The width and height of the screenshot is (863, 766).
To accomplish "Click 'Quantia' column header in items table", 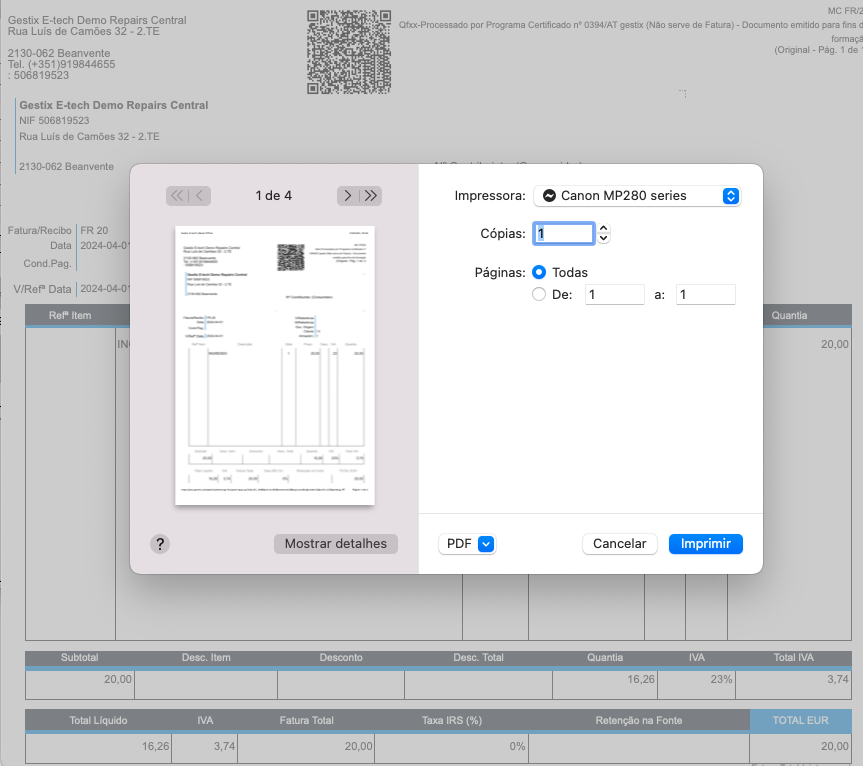I will click(789, 315).
